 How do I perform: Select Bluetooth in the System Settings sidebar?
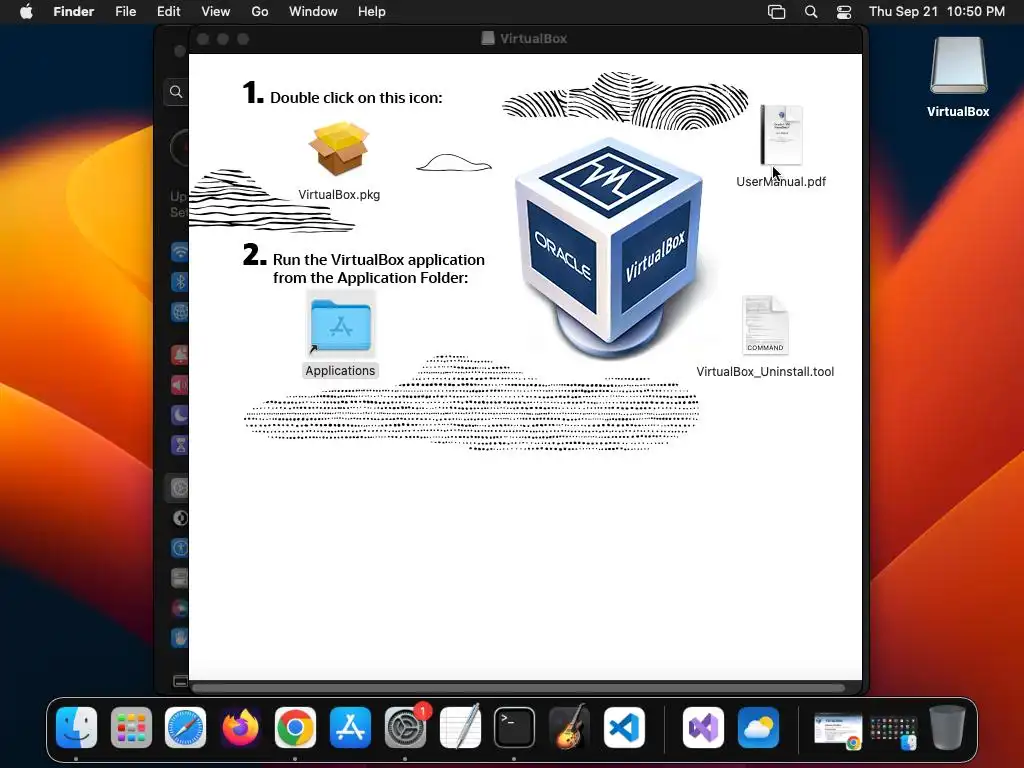pos(180,282)
